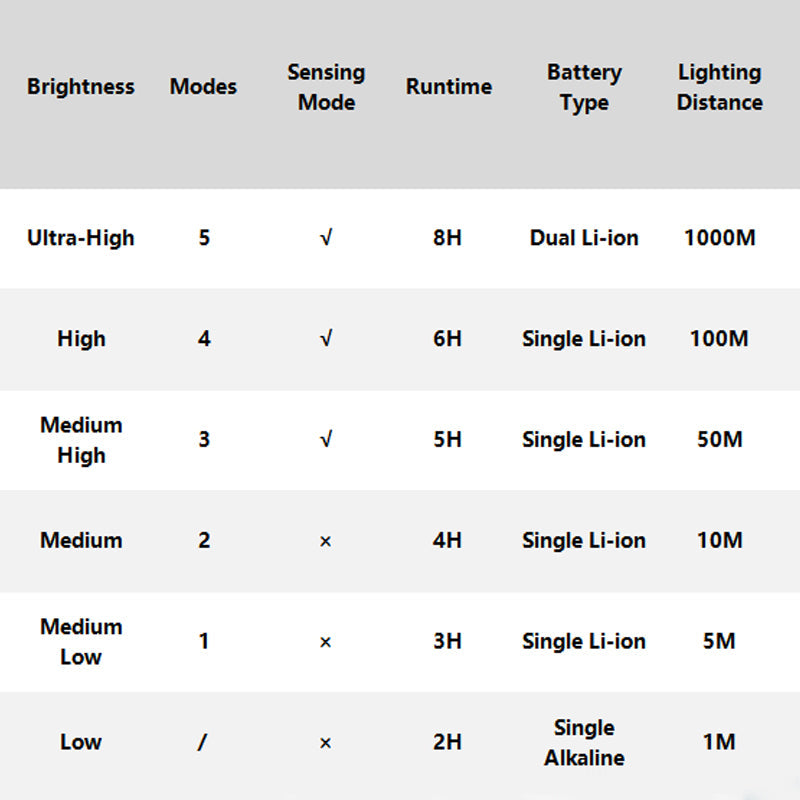The height and width of the screenshot is (800, 800).
Task: Click the 1000M lighting distance value
Action: (x=719, y=238)
